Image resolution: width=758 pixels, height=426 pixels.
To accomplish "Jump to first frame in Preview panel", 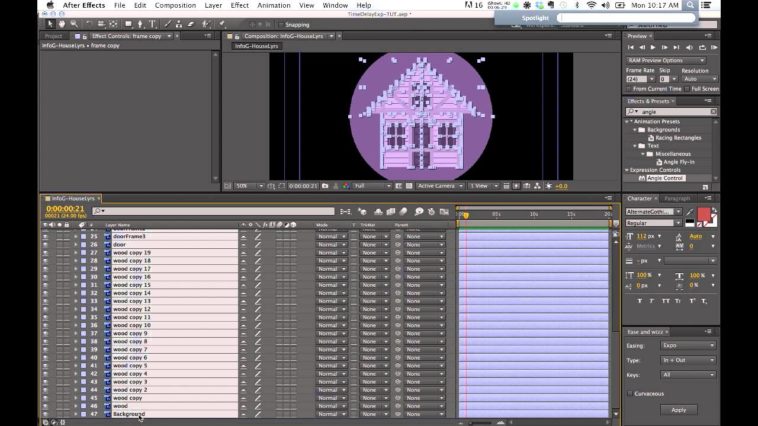I will 631,47.
